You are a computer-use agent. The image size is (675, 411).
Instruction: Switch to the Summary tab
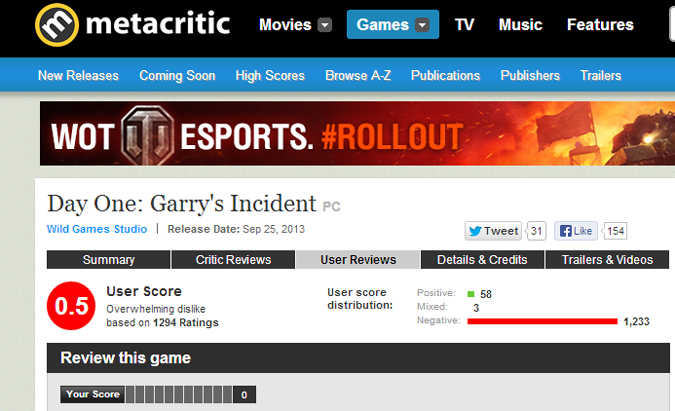point(108,260)
